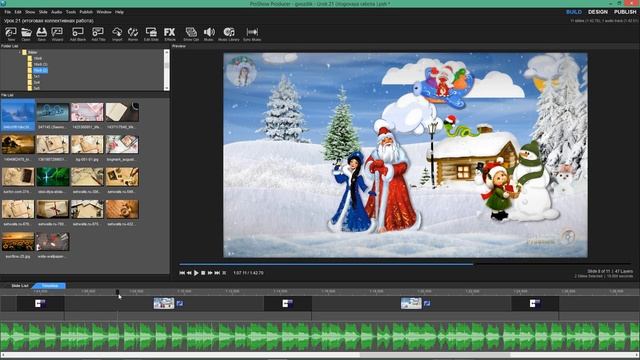Screen dimensions: 640x360
Task: Click the timeline horizontal scrollbar thumb
Action: (435, 356)
